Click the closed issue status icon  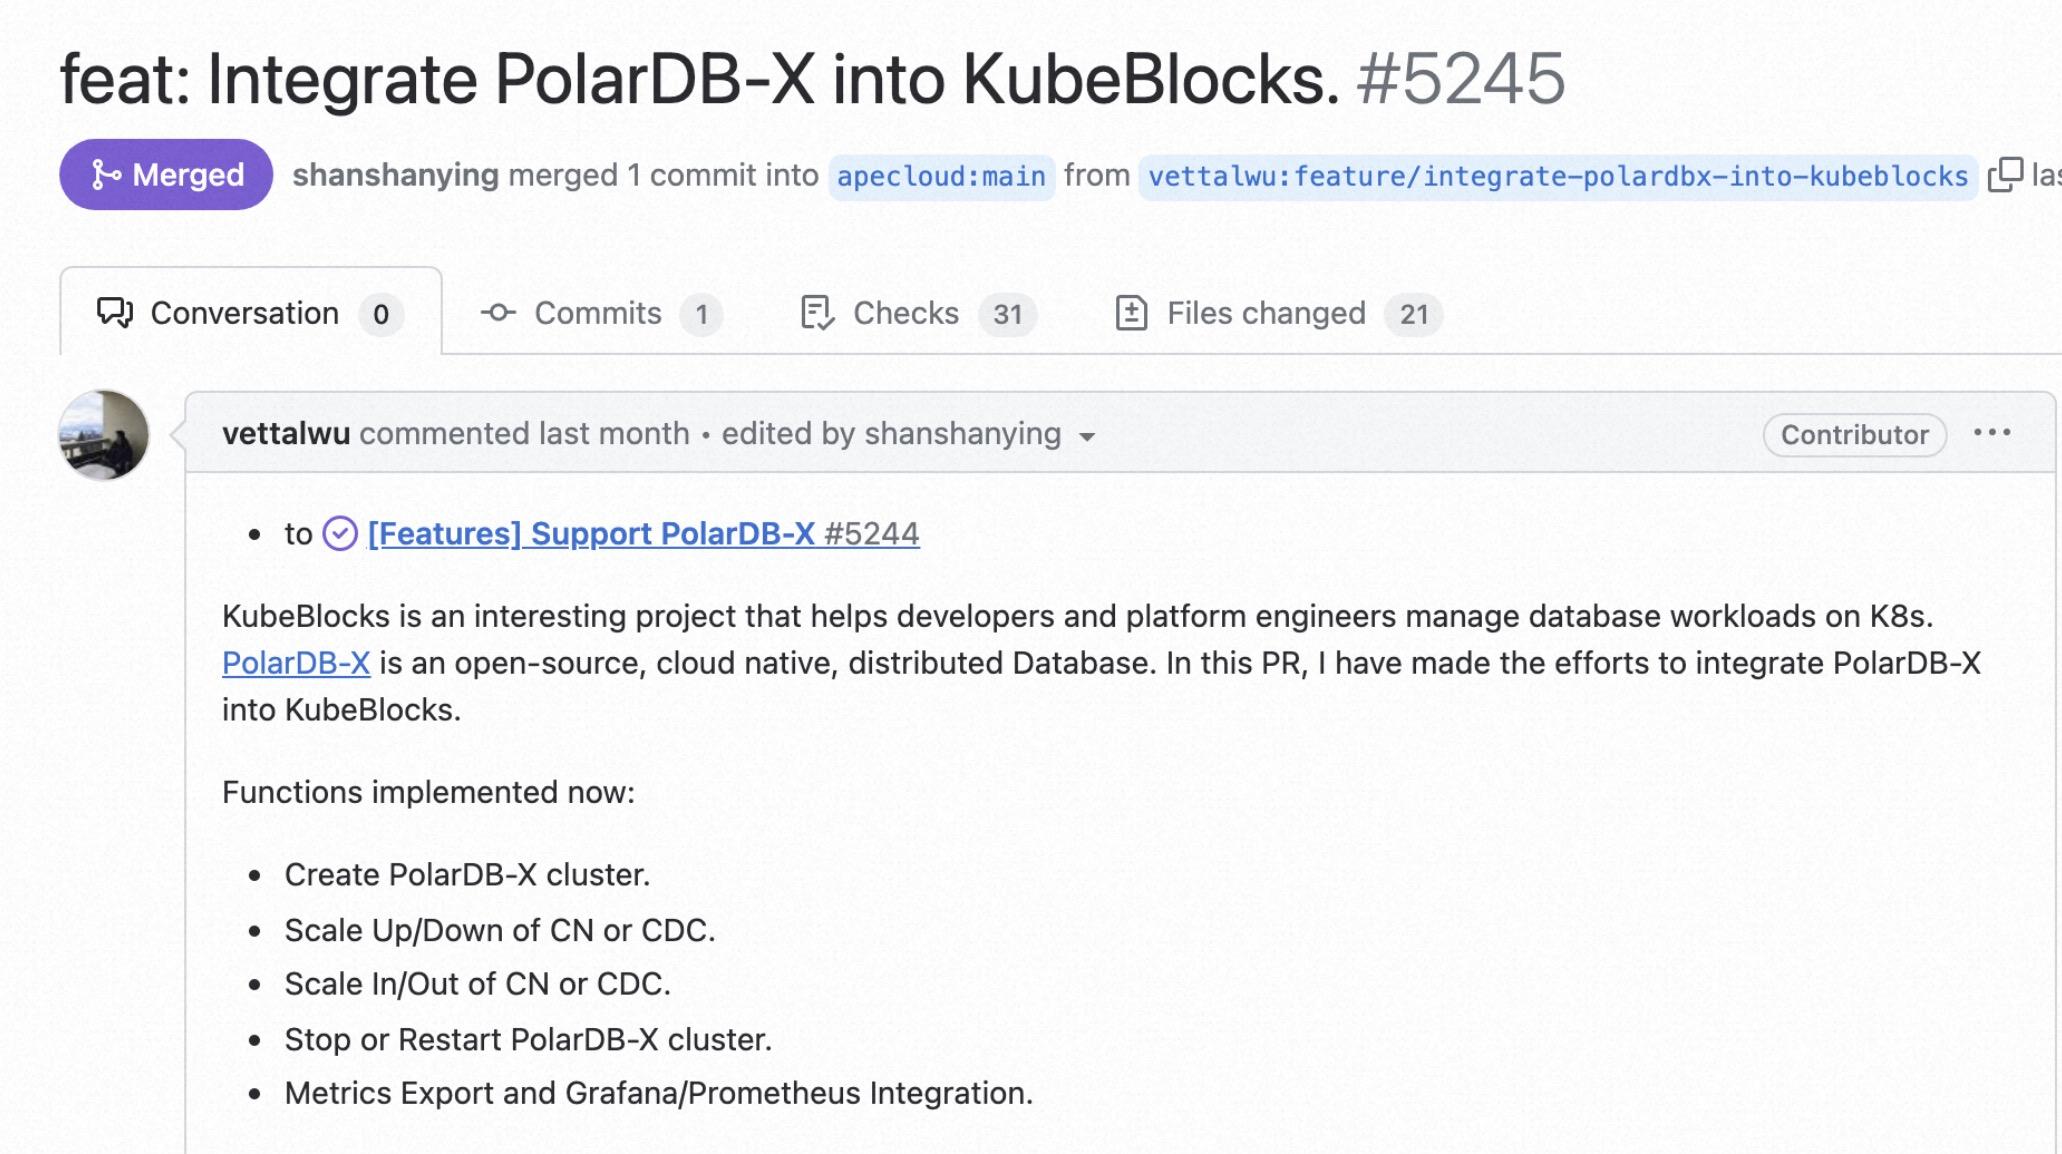tap(340, 534)
